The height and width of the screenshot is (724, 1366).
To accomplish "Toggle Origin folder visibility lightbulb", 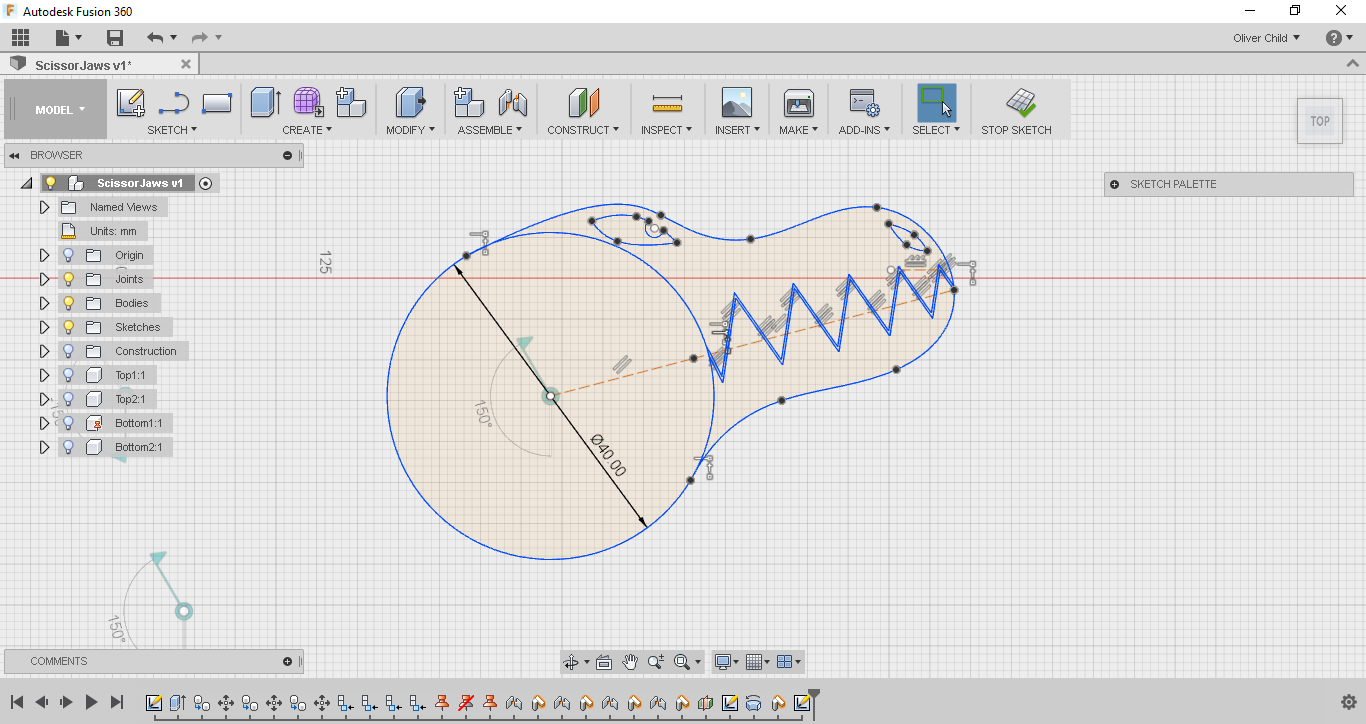I will click(x=68, y=255).
